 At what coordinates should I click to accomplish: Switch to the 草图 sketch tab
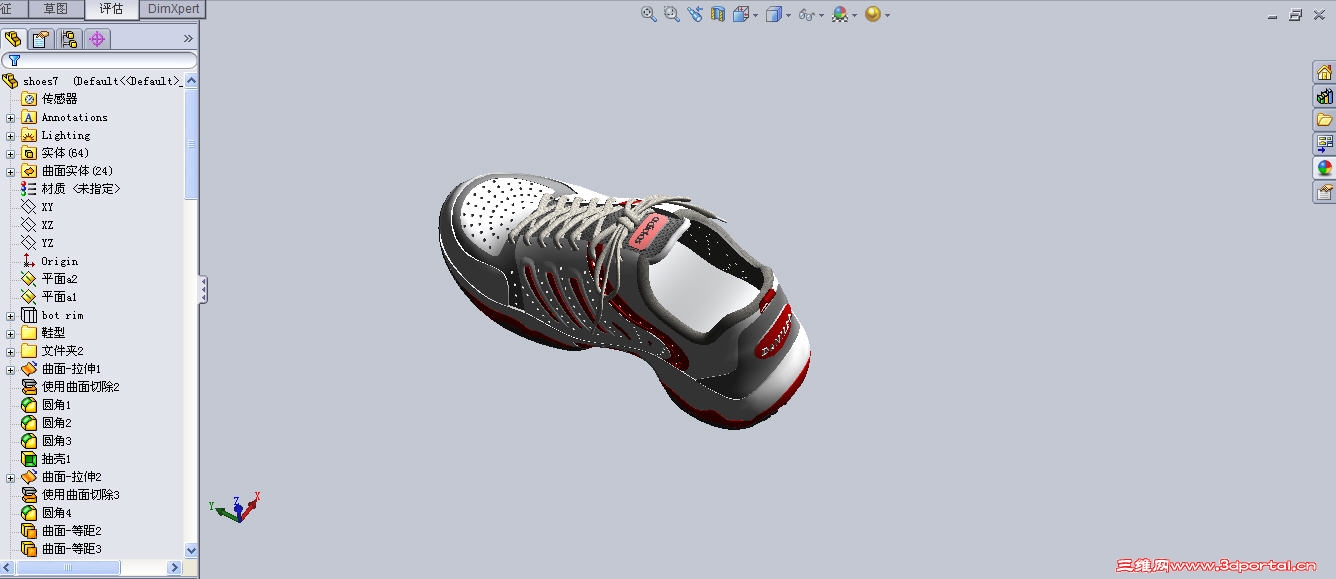(56, 9)
